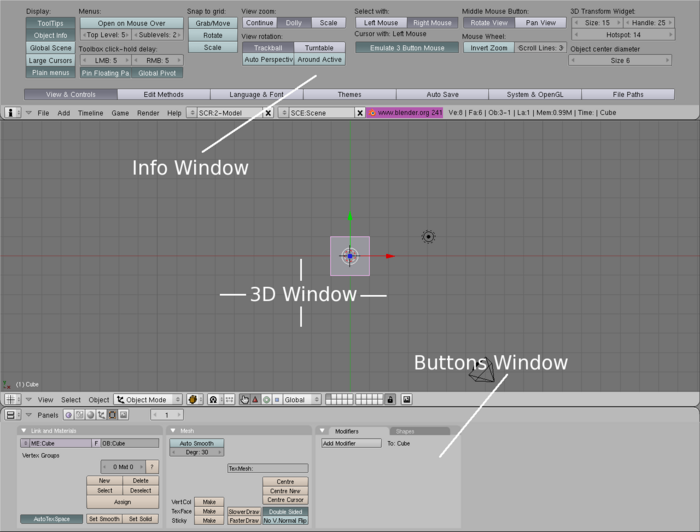Select the Scene context icon in Panels
This screenshot has width=700, height=532.
point(124,415)
